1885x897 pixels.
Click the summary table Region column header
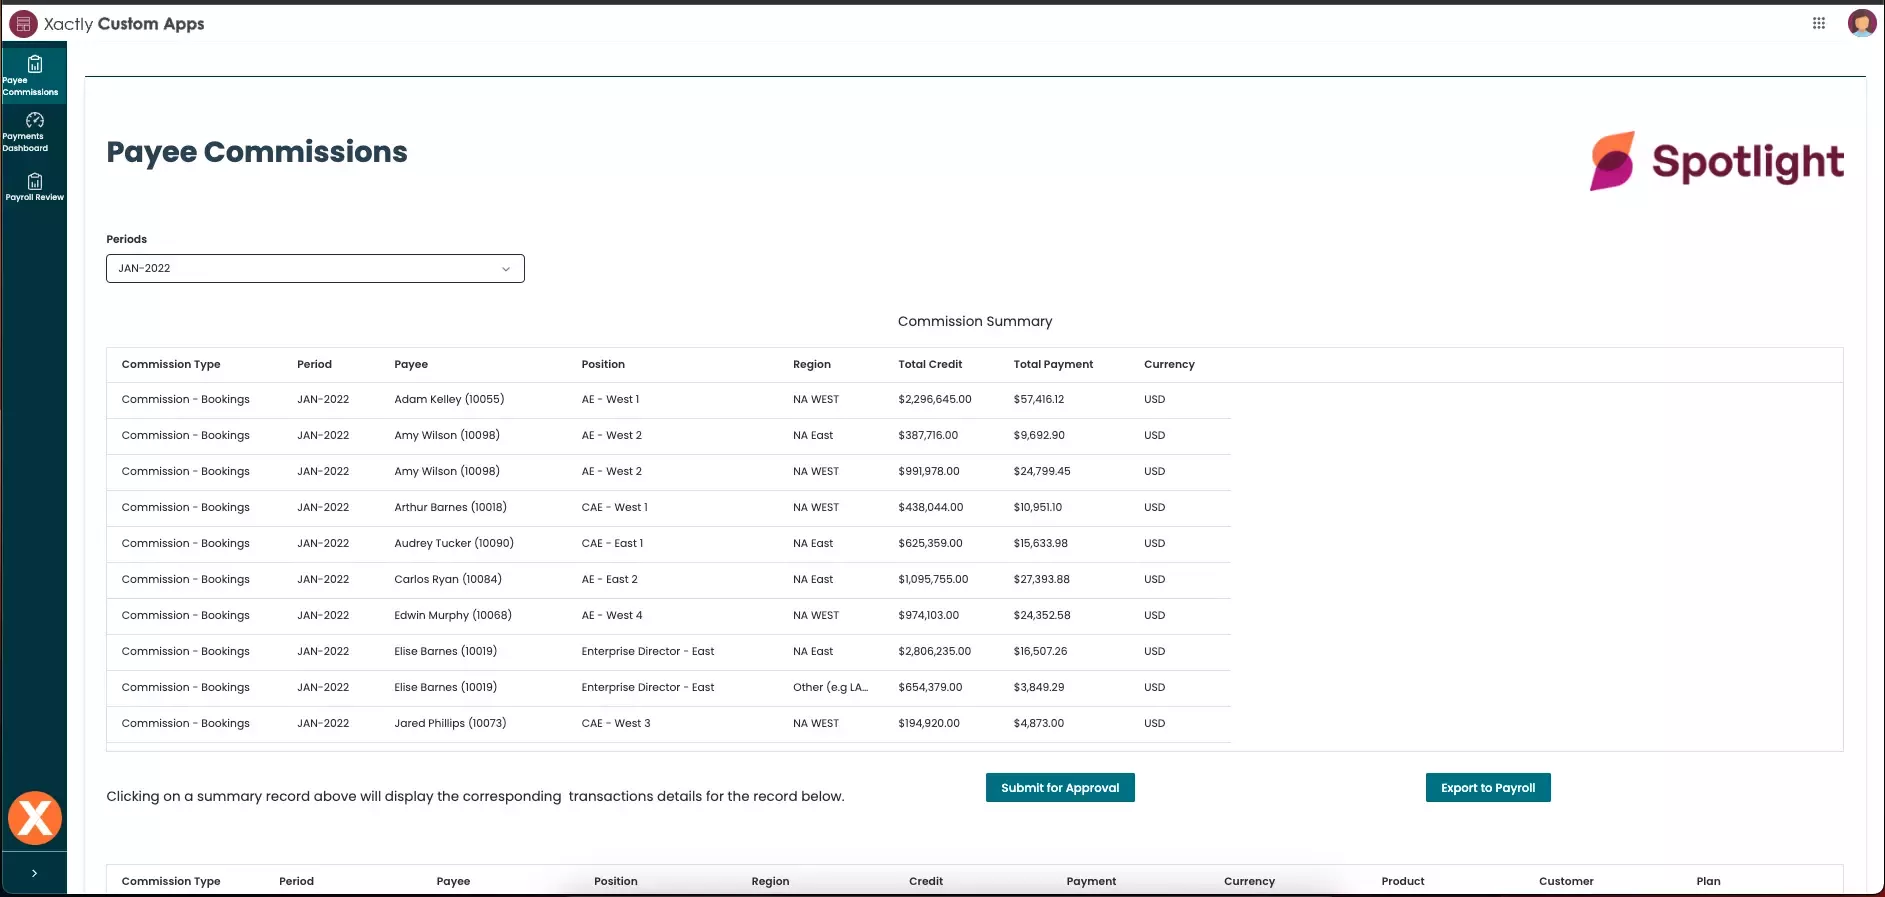tap(812, 364)
